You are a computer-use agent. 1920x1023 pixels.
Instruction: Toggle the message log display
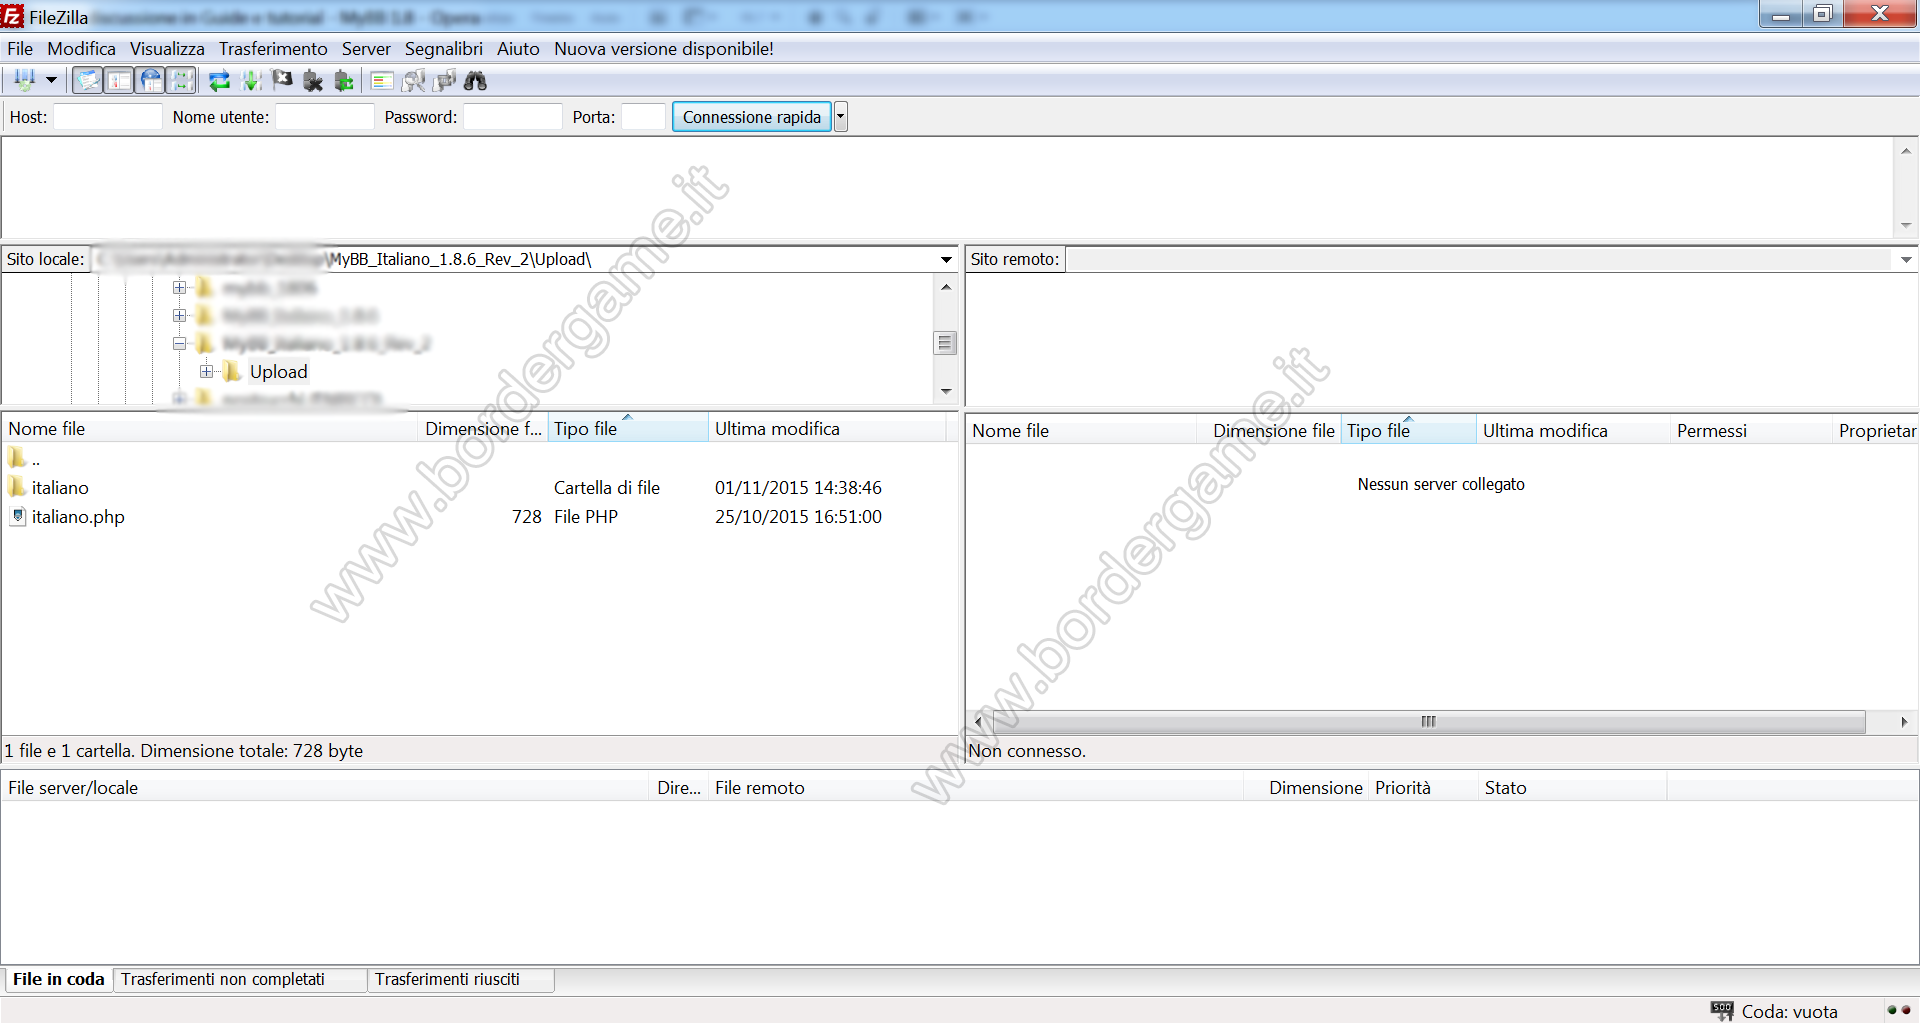coord(88,81)
